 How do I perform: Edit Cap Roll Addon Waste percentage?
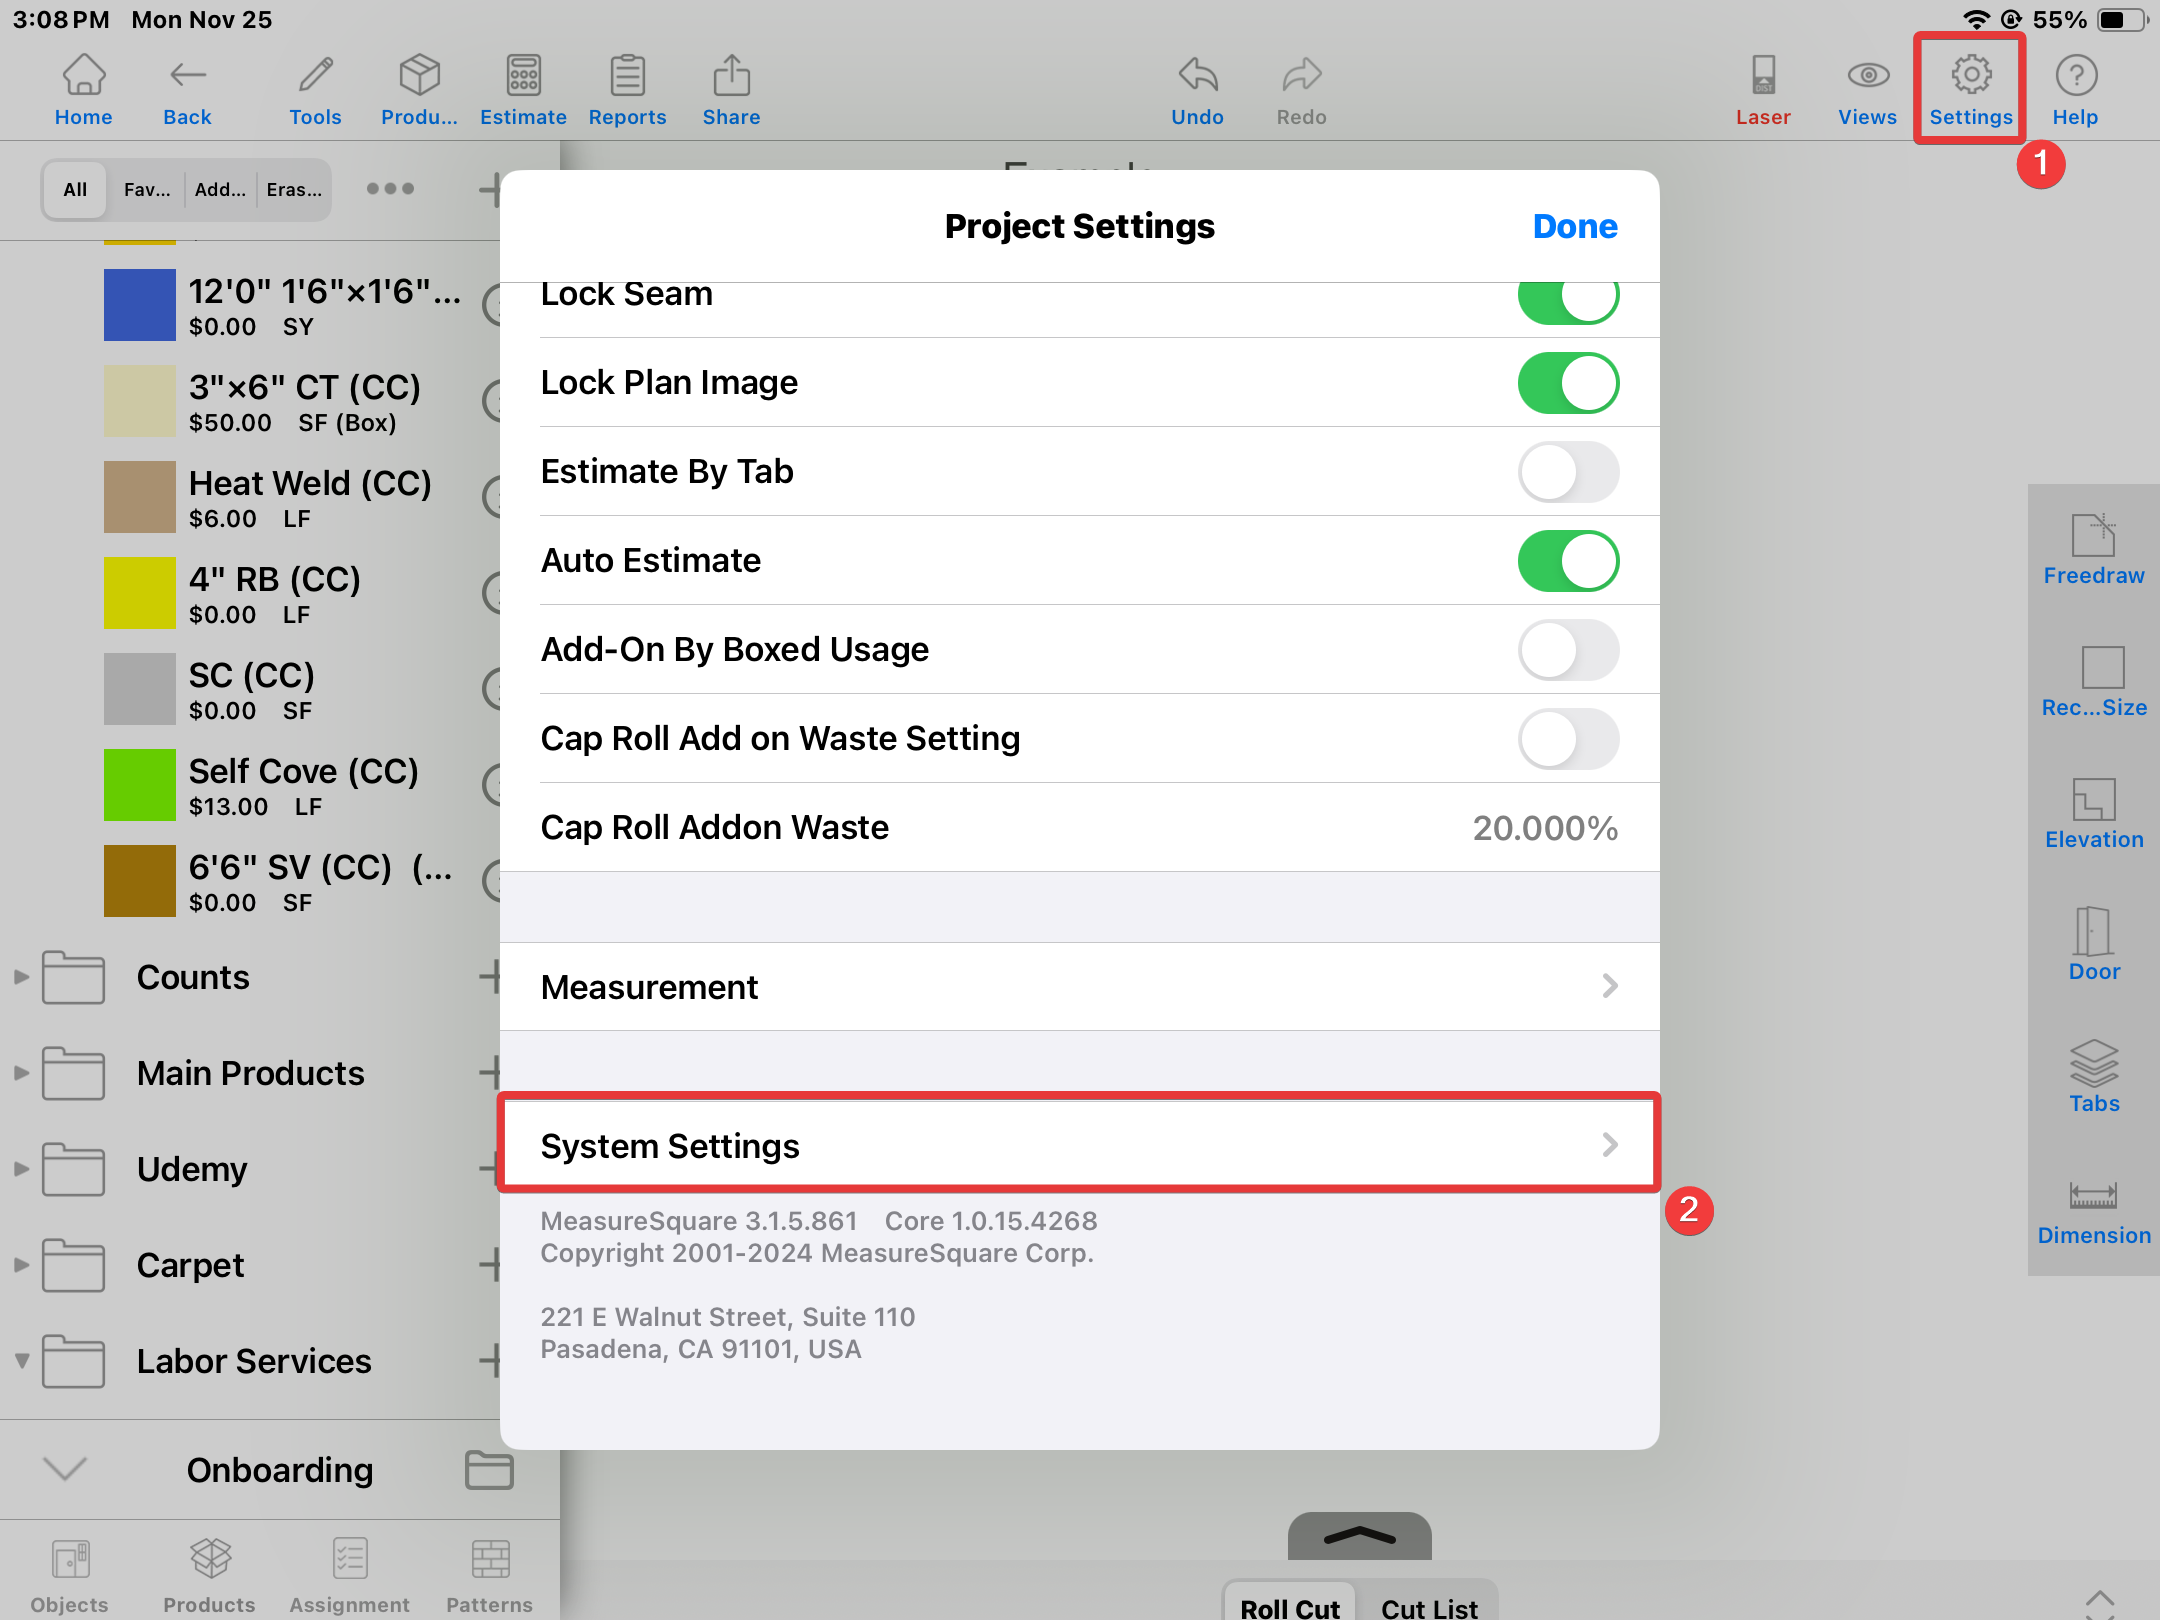coord(1544,828)
